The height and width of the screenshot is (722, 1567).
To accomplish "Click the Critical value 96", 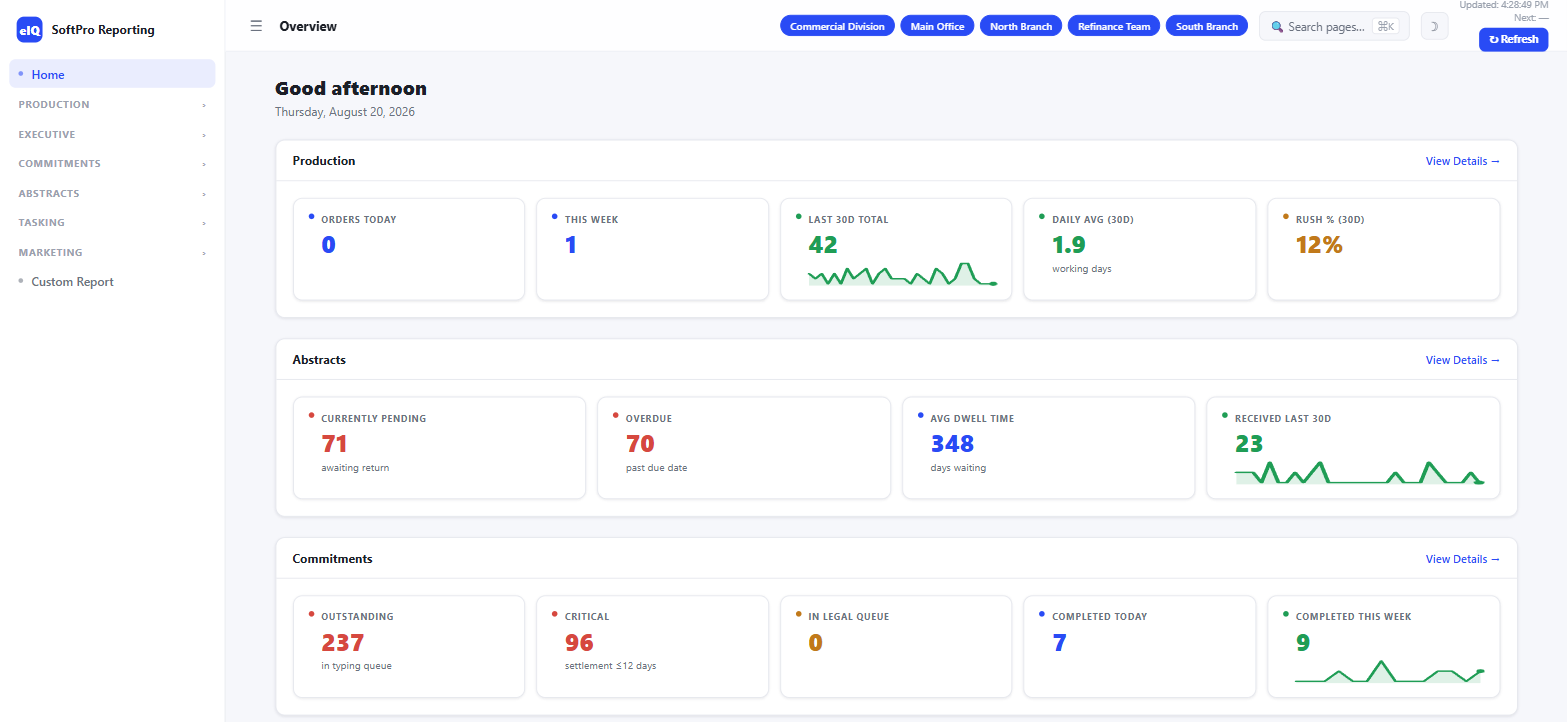I will (x=579, y=642).
